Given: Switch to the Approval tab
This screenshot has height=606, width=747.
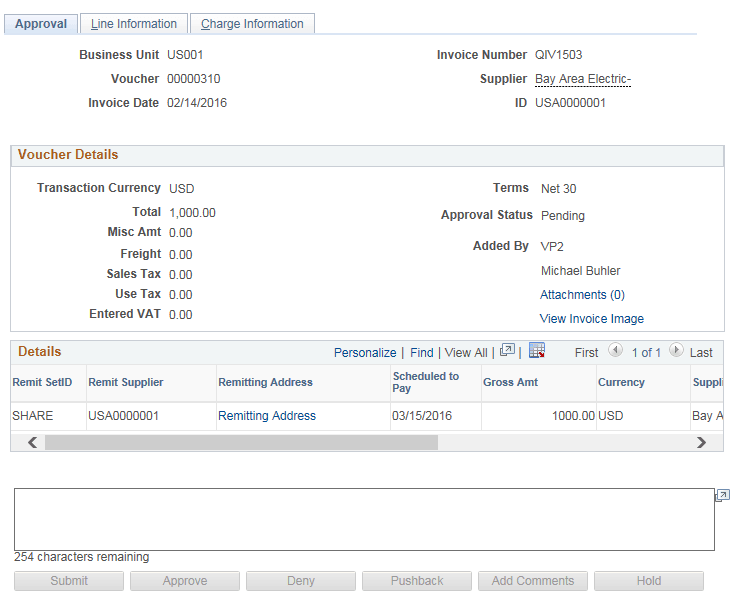Looking at the screenshot, I should tap(41, 24).
